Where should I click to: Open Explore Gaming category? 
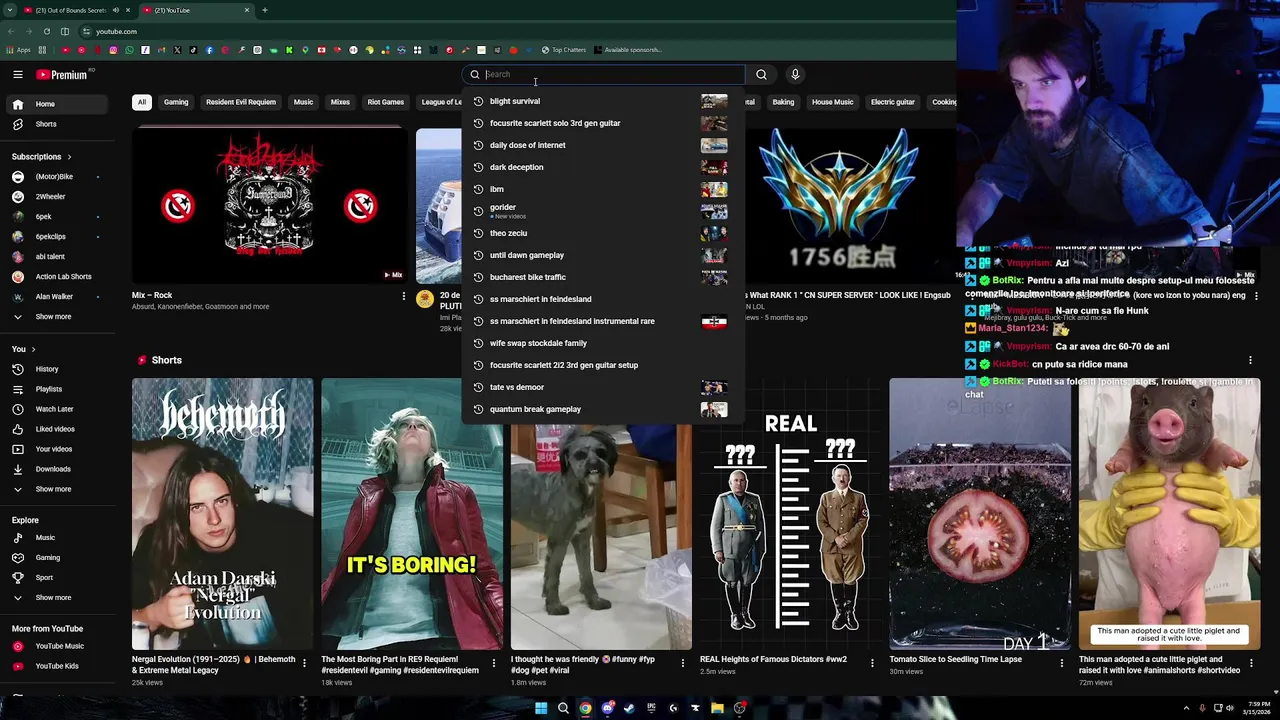click(x=58, y=558)
